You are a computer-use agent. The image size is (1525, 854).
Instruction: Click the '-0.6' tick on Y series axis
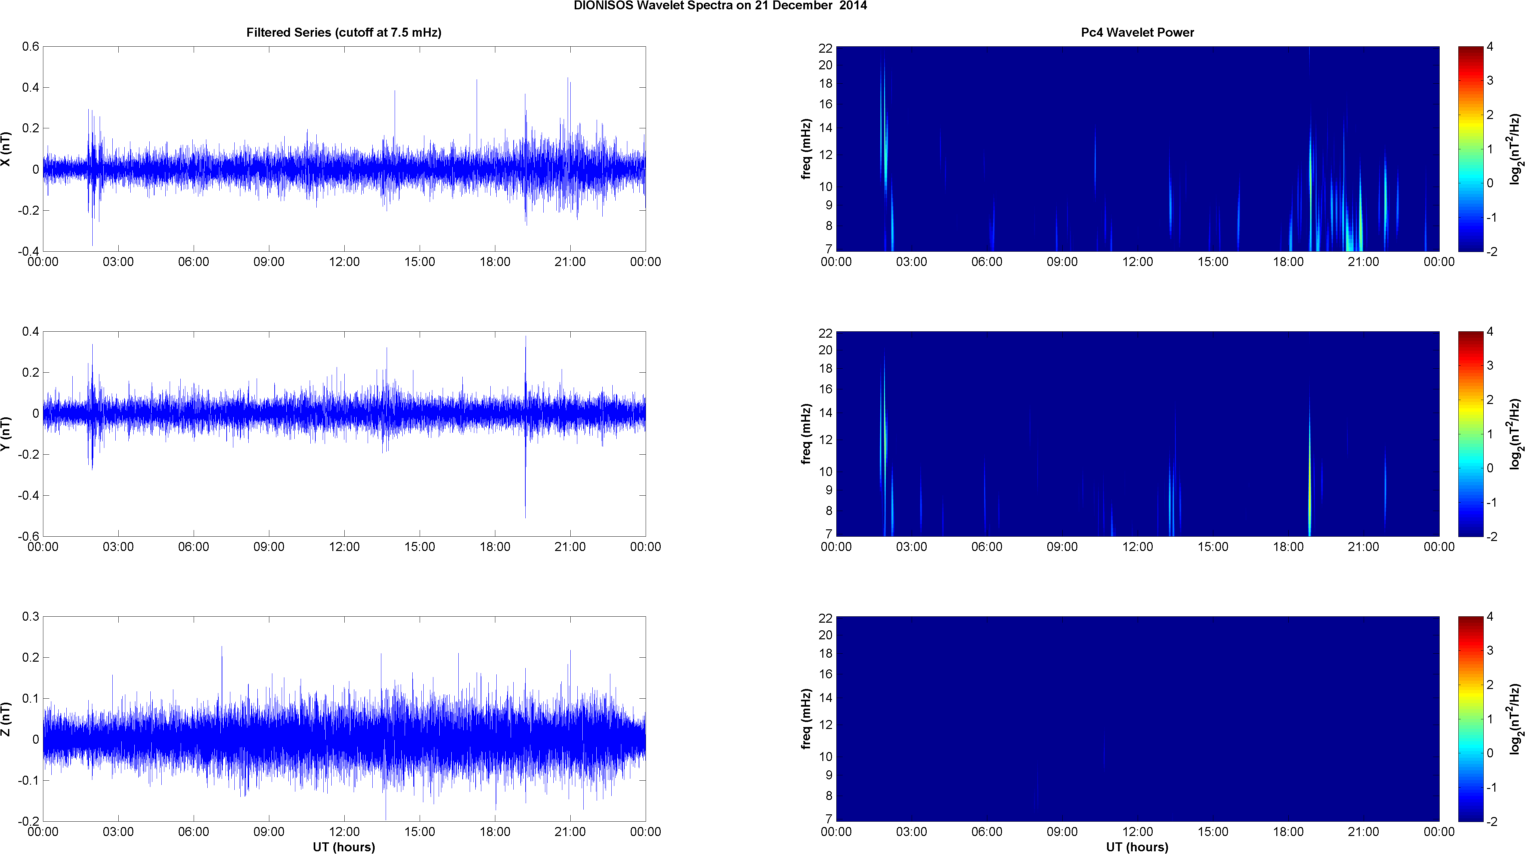[x=27, y=536]
